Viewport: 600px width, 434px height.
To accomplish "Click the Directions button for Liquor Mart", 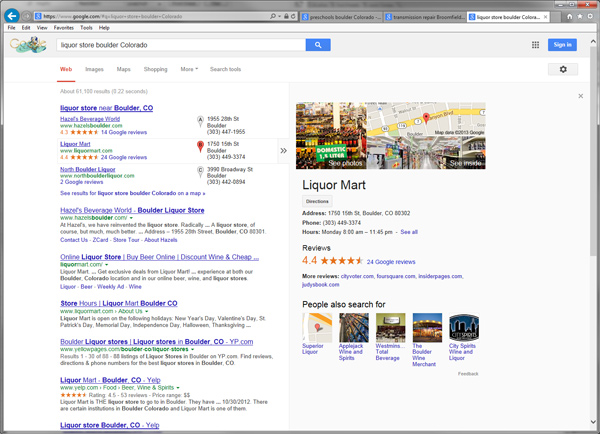I will click(x=317, y=201).
